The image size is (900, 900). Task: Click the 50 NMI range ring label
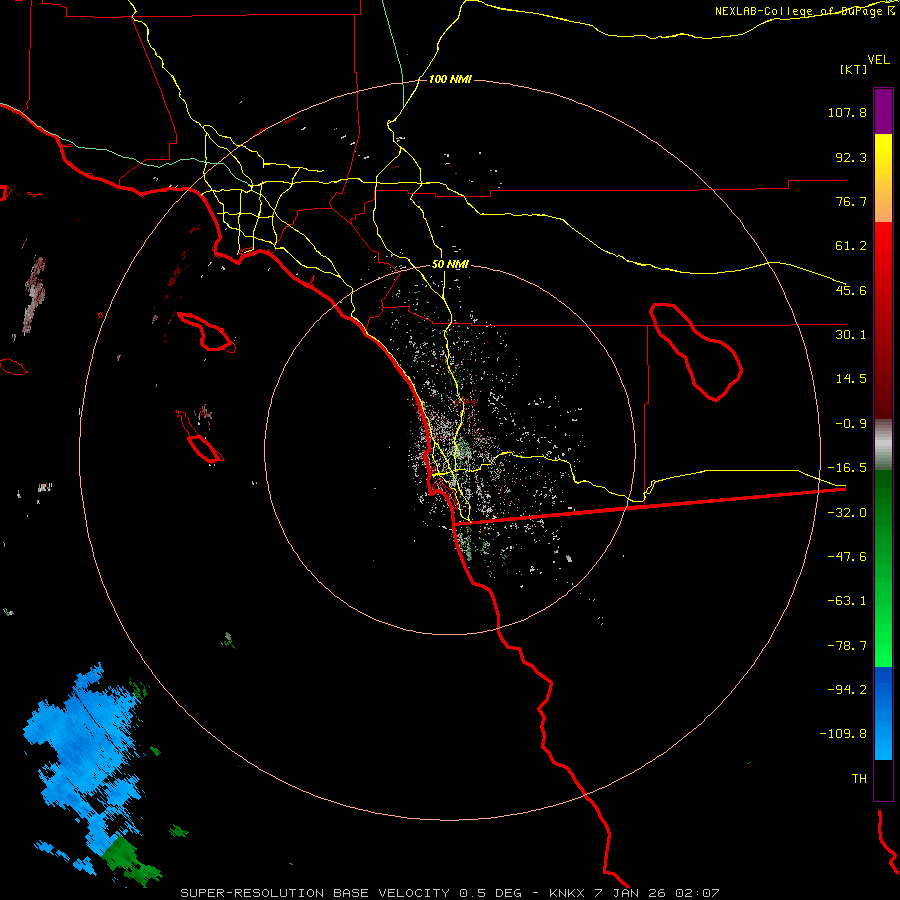[x=450, y=265]
